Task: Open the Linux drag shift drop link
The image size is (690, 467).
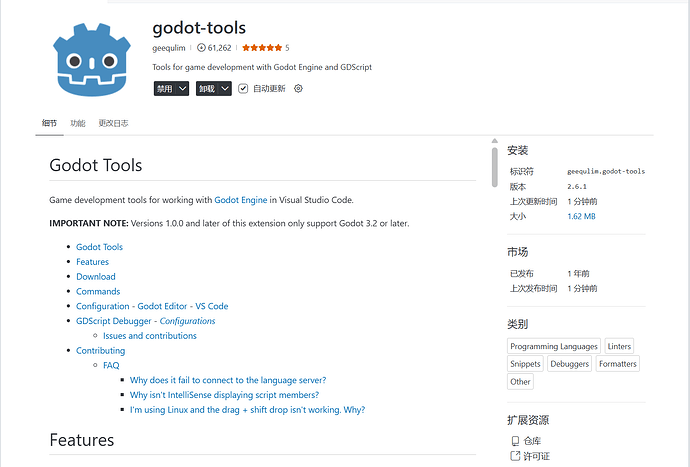Action: [x=247, y=410]
